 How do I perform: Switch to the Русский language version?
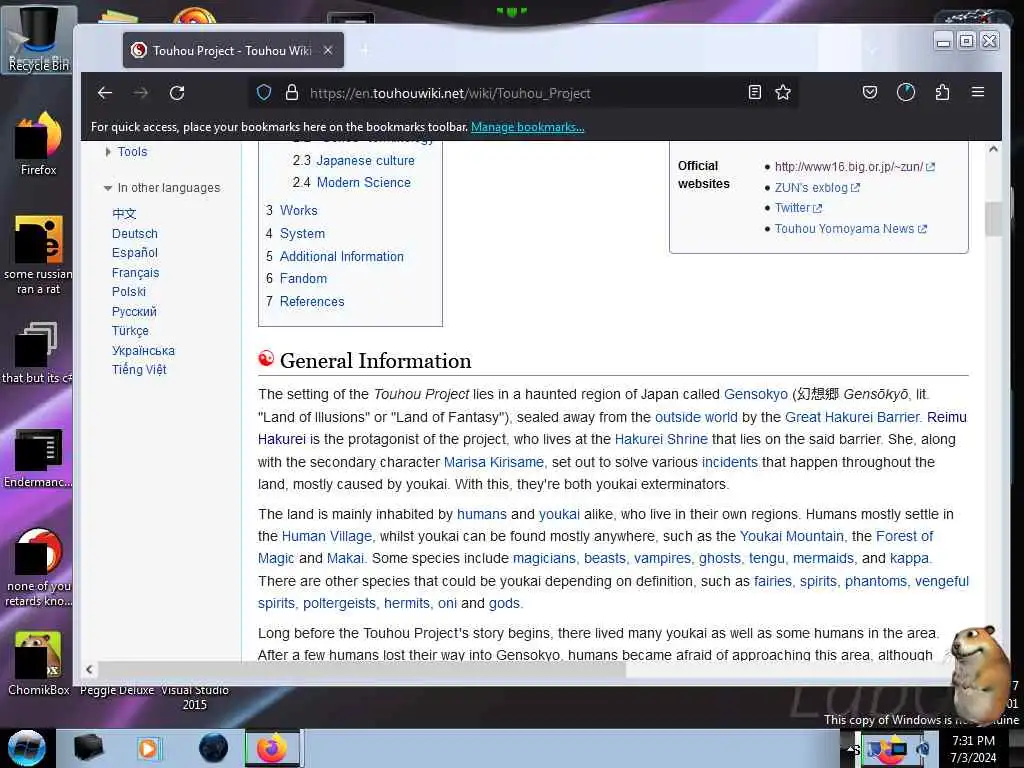[x=134, y=312]
